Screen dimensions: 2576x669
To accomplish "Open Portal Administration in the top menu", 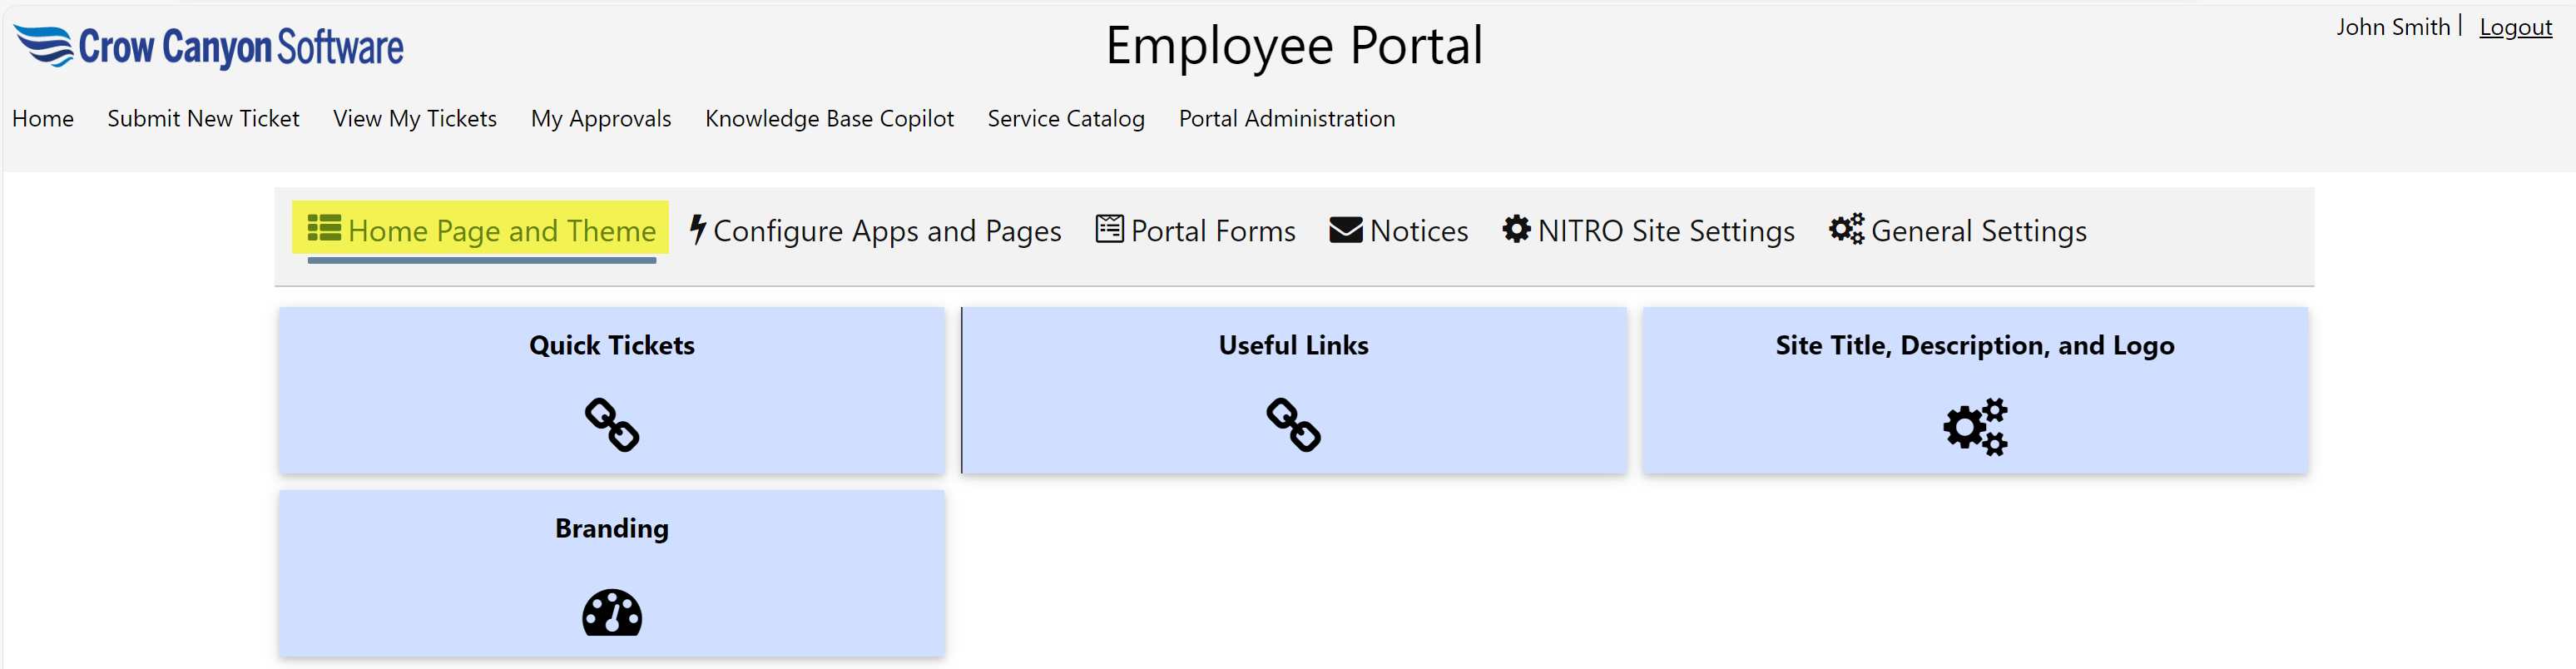I will click(1286, 118).
